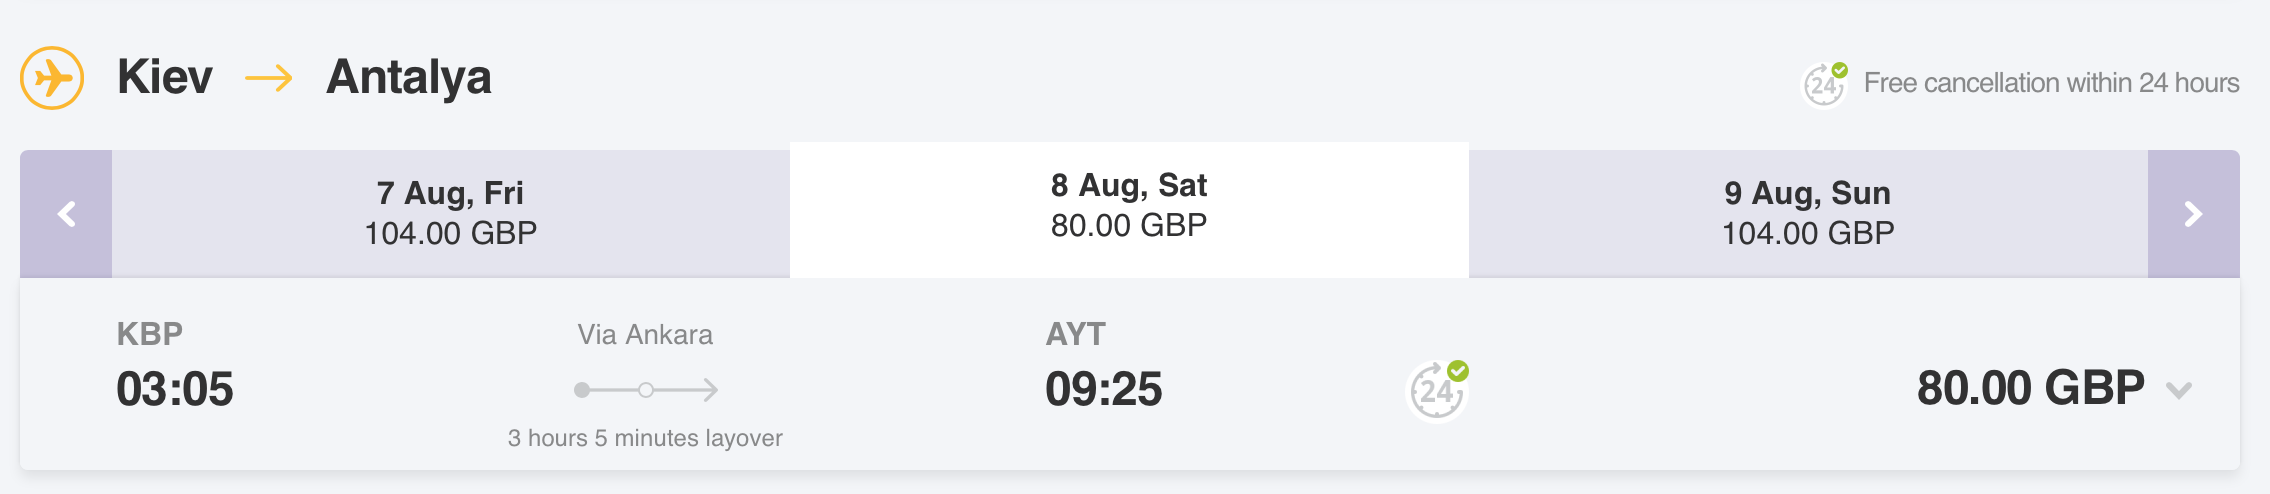
Task: Click the arrow between Kiev and Antalya
Action: 269,78
